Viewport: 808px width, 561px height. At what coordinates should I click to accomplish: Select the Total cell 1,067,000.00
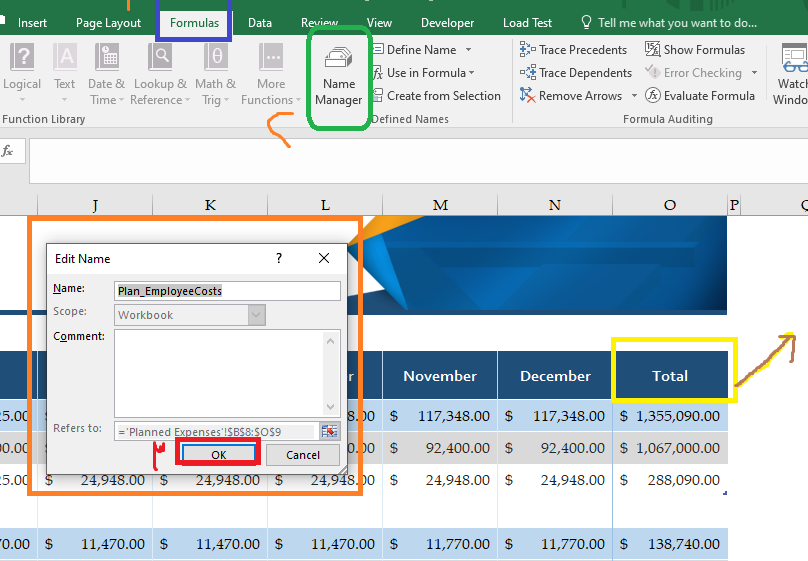670,448
